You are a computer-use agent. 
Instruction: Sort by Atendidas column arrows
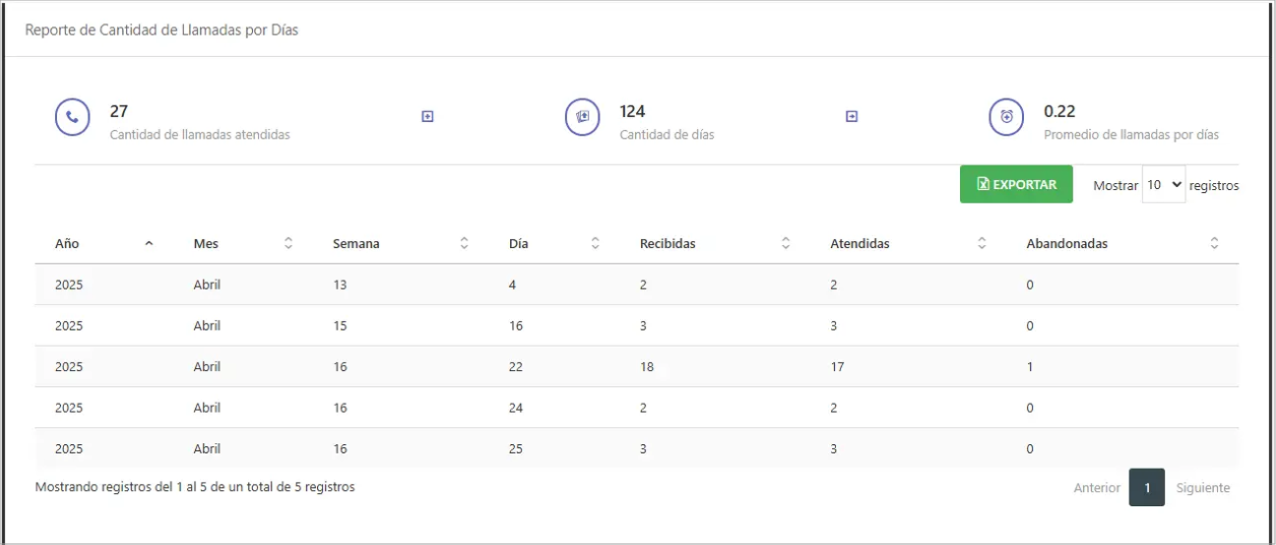[981, 244]
